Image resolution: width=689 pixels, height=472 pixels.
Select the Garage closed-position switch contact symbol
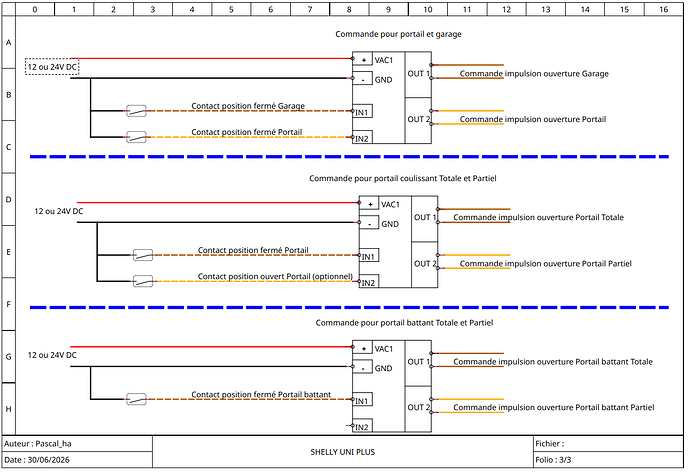tap(136, 111)
